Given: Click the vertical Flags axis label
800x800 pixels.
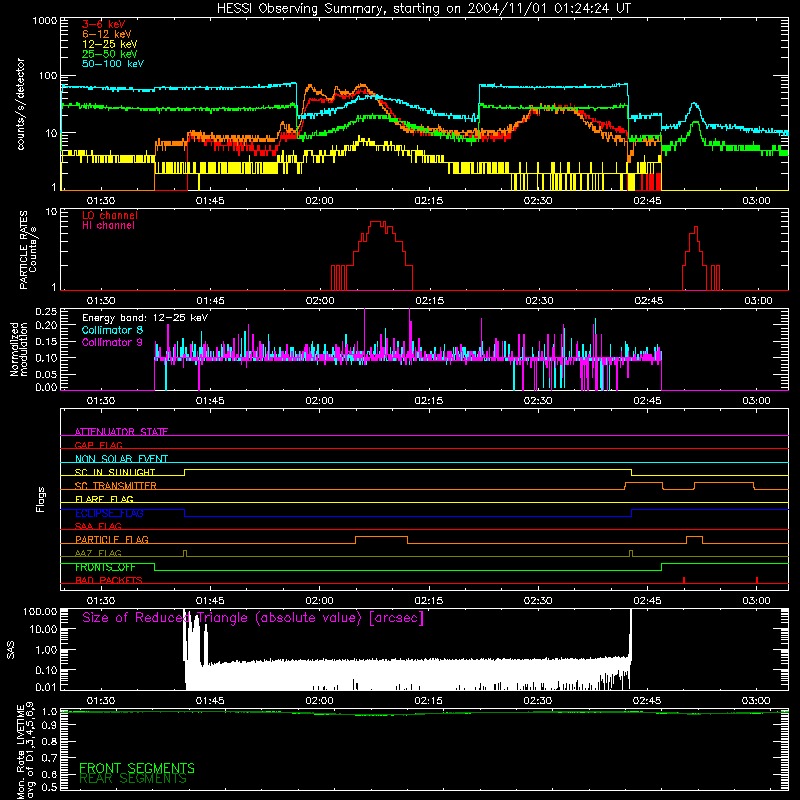Looking at the screenshot, I should pyautogui.click(x=41, y=499).
